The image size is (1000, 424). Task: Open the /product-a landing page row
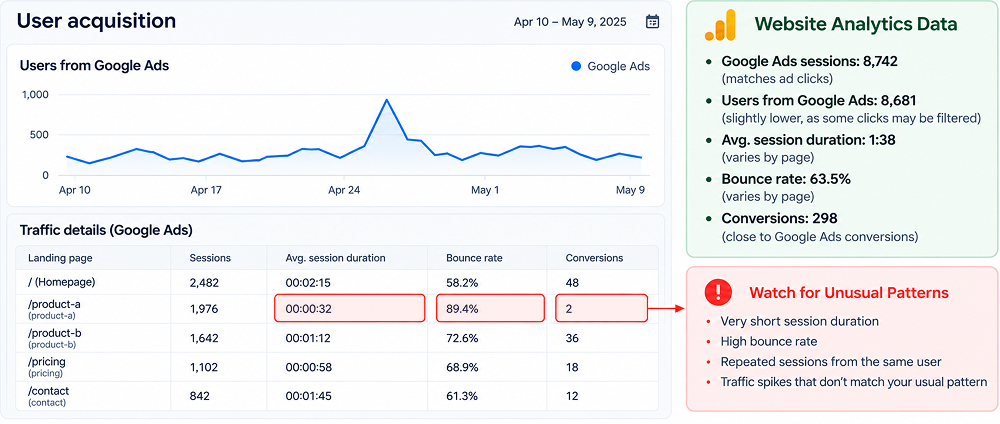338,309
